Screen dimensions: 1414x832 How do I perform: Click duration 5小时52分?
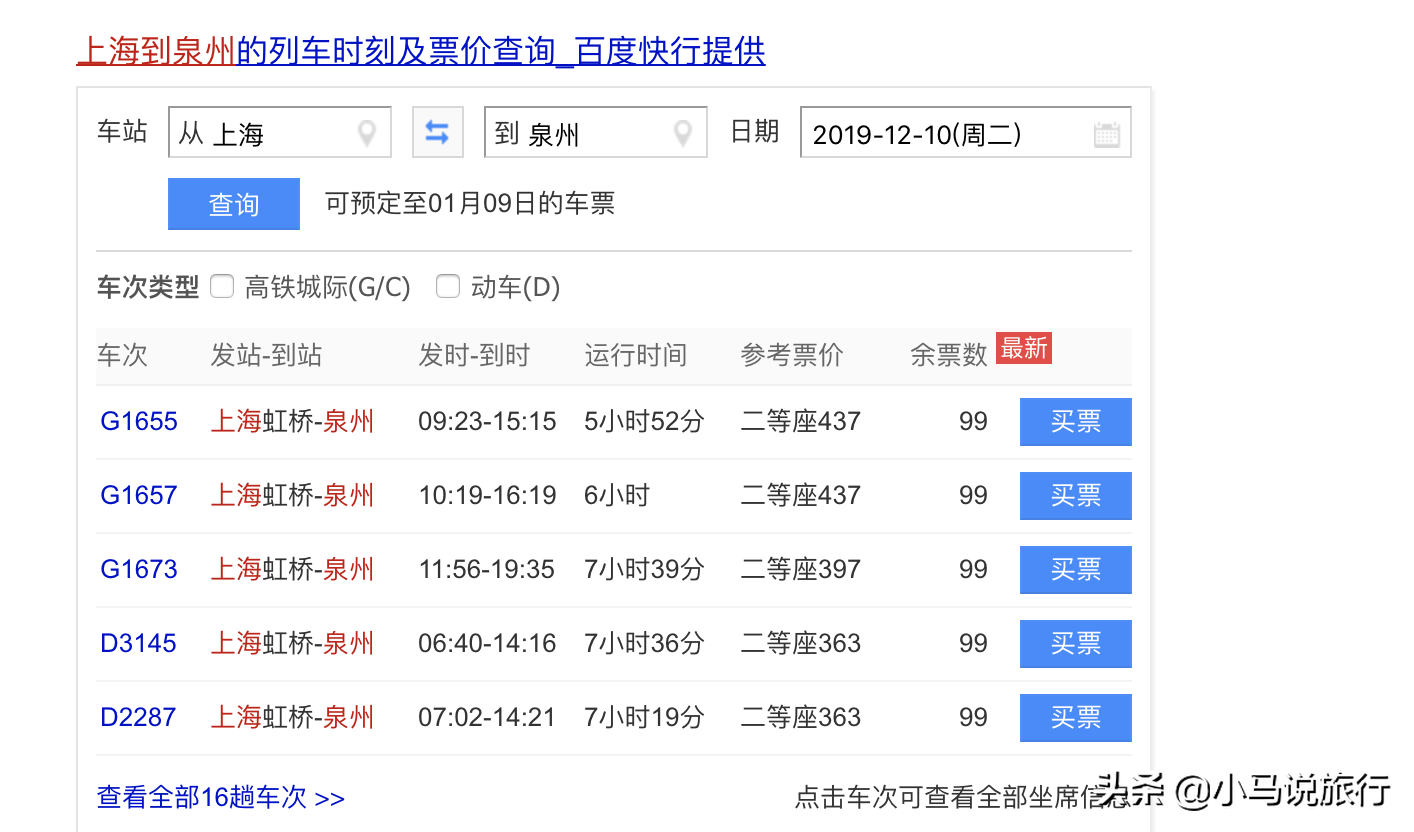[x=645, y=421]
